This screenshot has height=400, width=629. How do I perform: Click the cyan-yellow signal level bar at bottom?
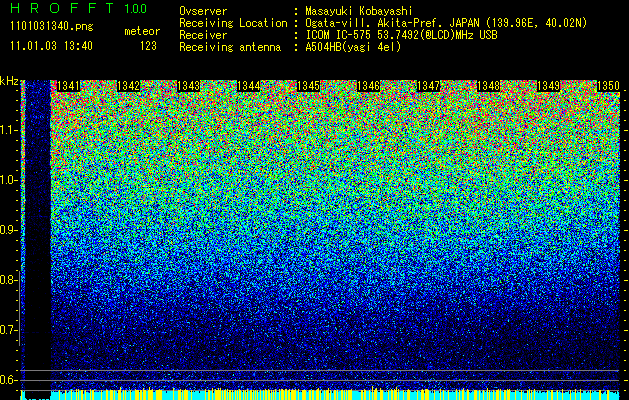(321, 395)
